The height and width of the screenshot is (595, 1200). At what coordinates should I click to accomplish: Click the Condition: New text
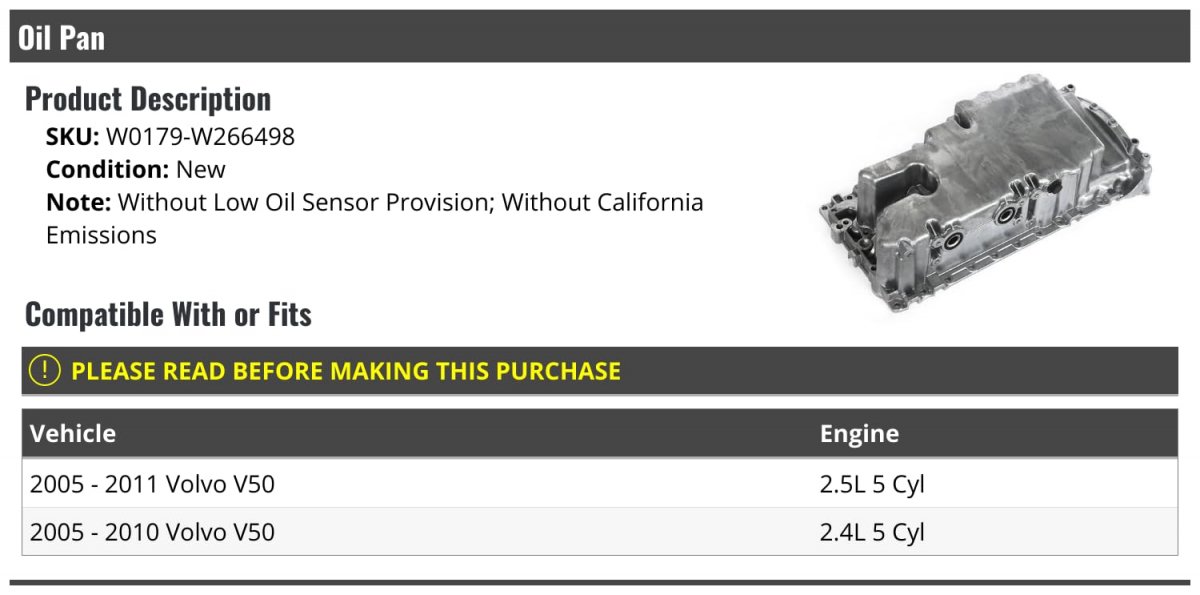136,169
